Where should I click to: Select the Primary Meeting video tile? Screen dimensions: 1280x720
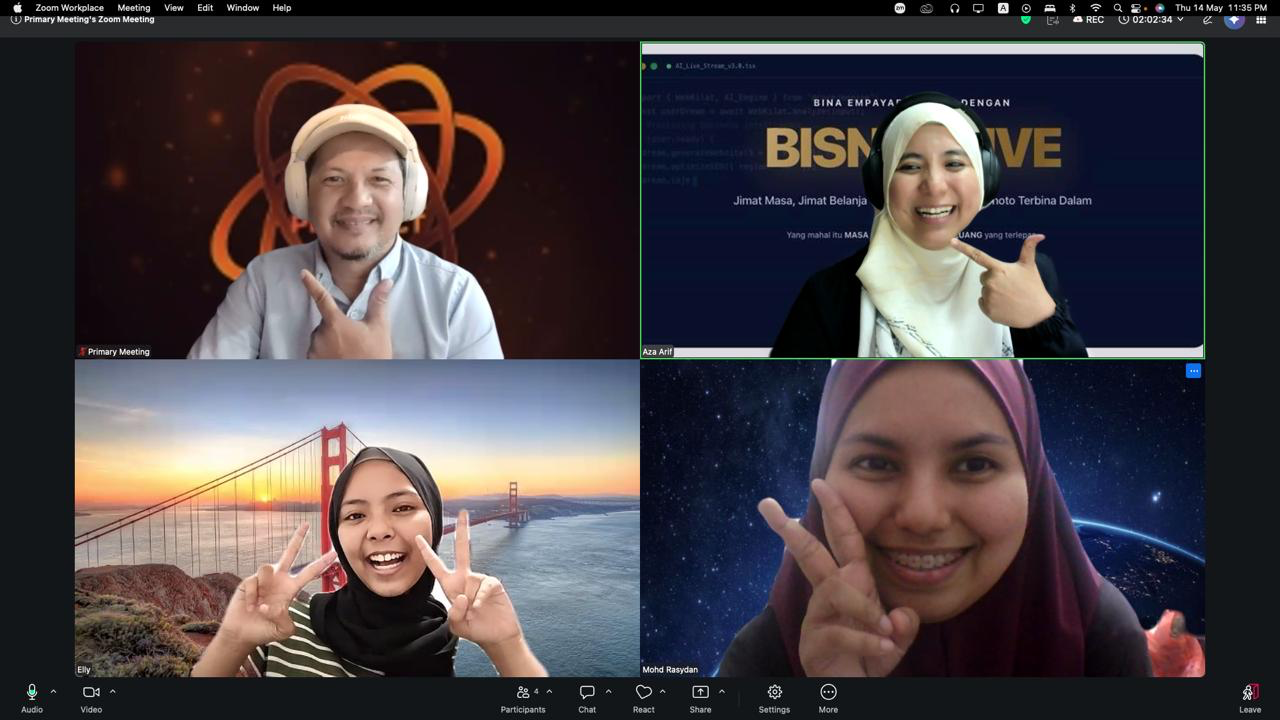pyautogui.click(x=357, y=200)
